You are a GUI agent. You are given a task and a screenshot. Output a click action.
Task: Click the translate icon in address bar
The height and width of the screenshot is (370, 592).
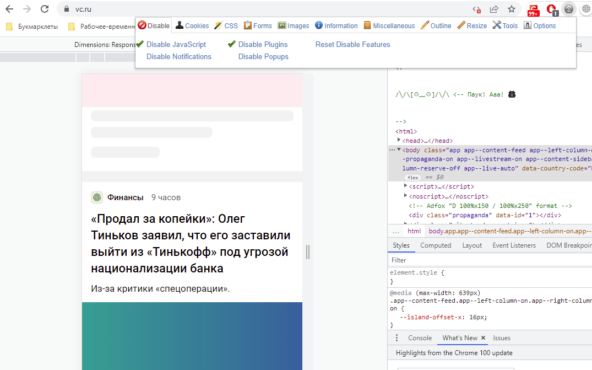[x=477, y=9]
